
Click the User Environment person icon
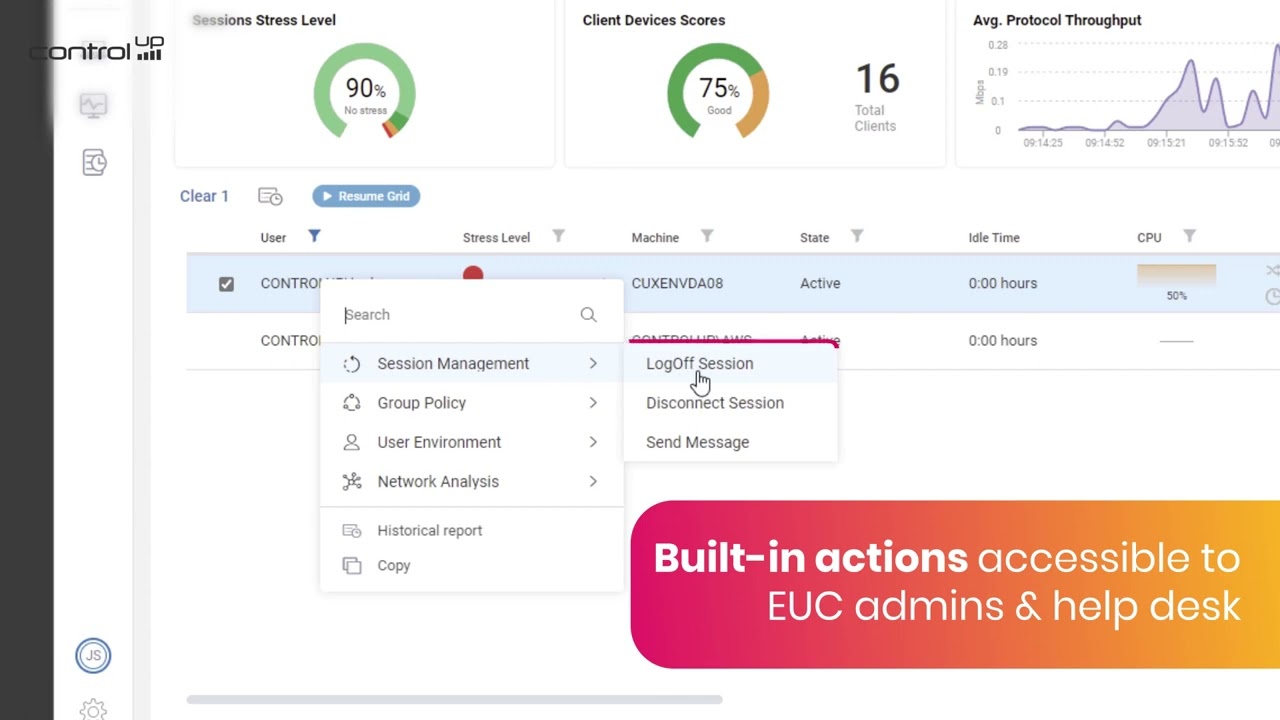[x=351, y=442]
